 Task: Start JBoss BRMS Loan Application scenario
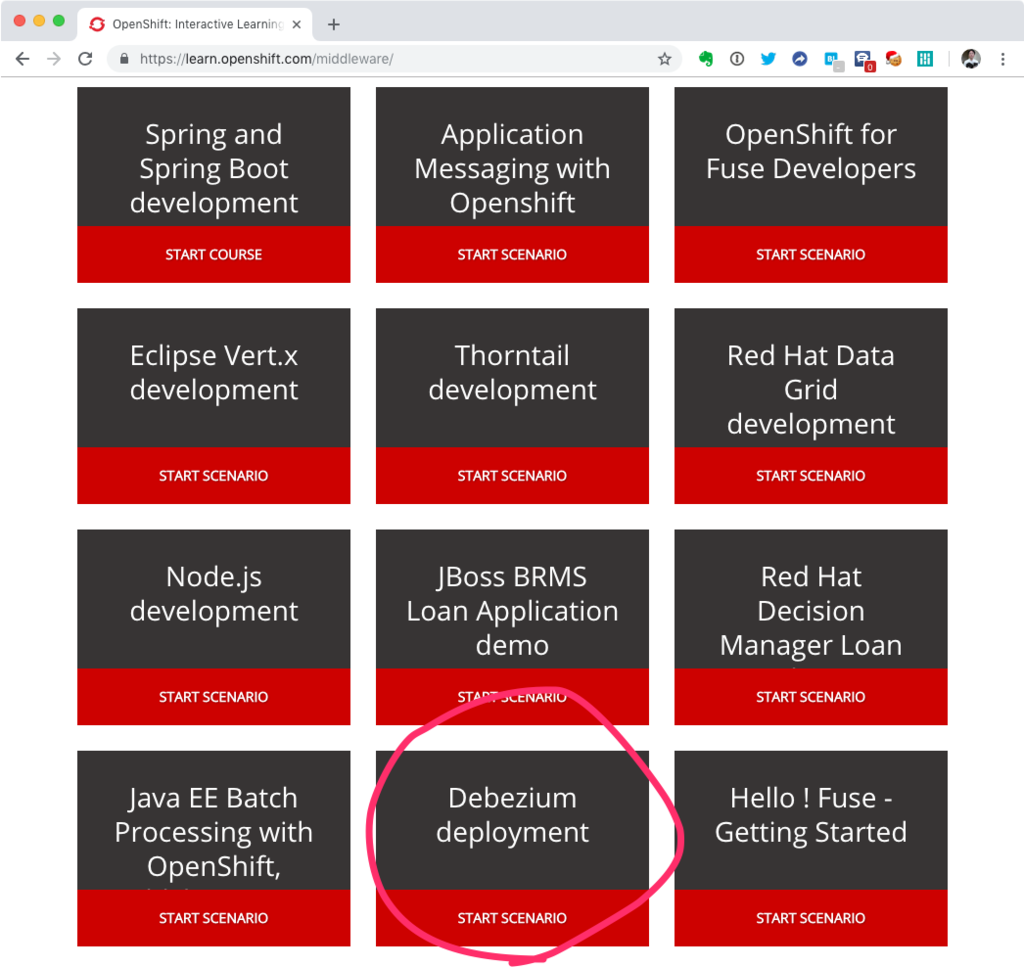(x=512, y=697)
